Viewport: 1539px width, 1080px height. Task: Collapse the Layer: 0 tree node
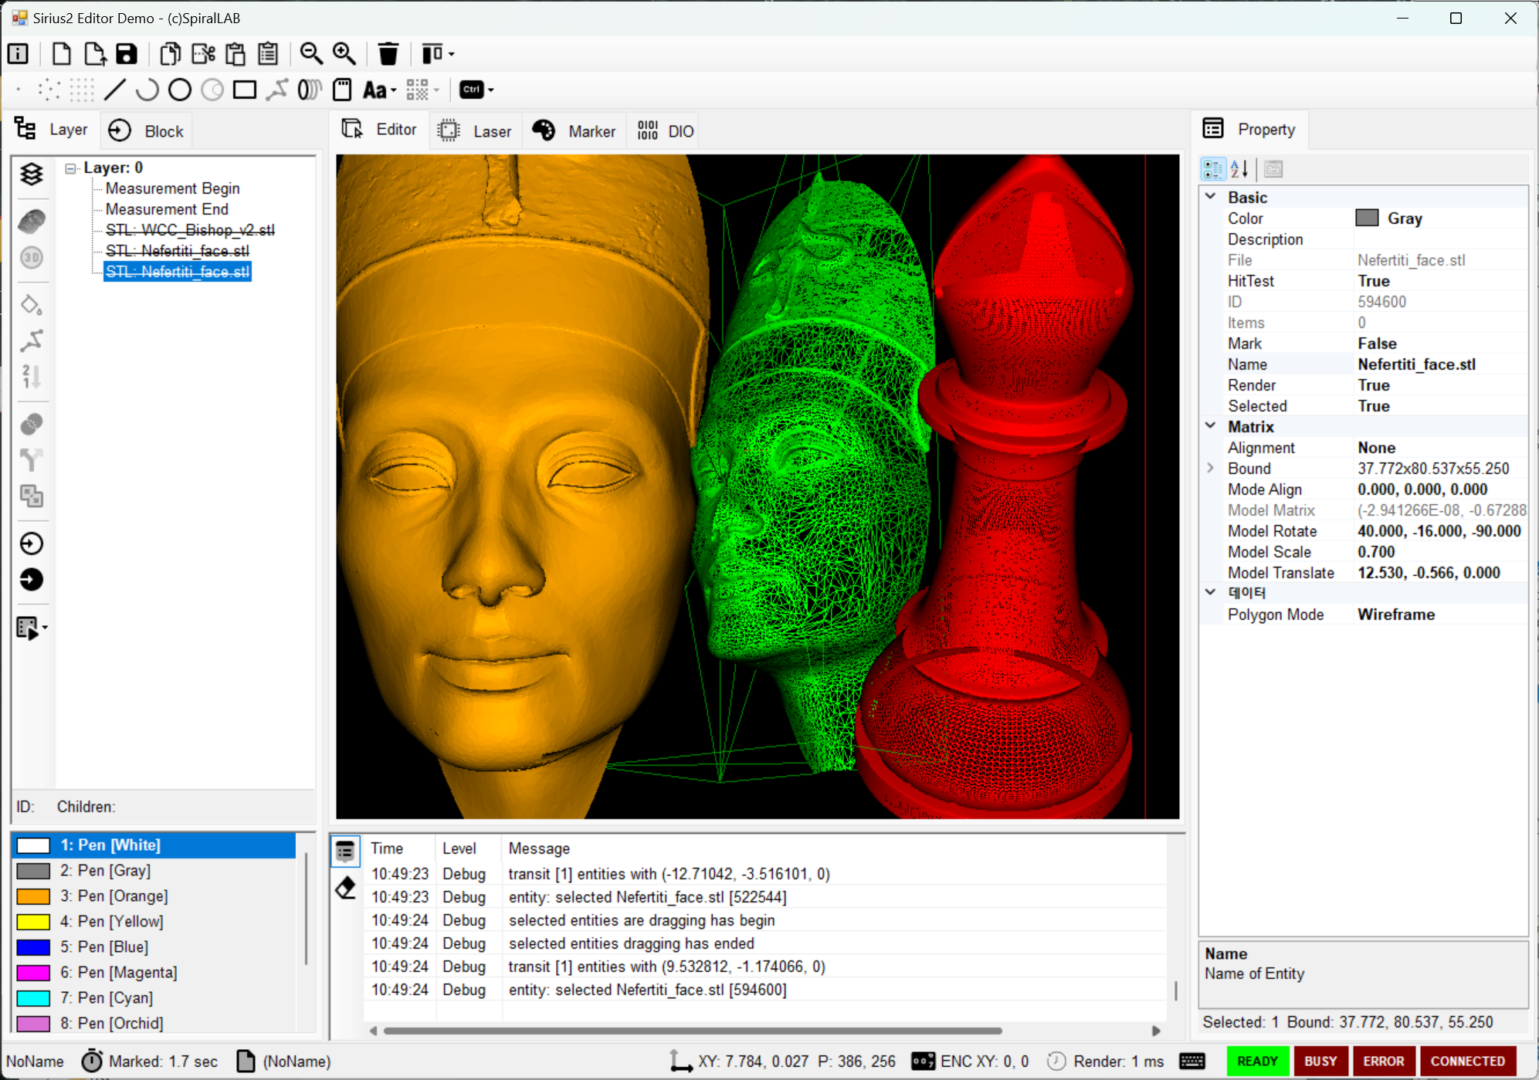(x=71, y=168)
